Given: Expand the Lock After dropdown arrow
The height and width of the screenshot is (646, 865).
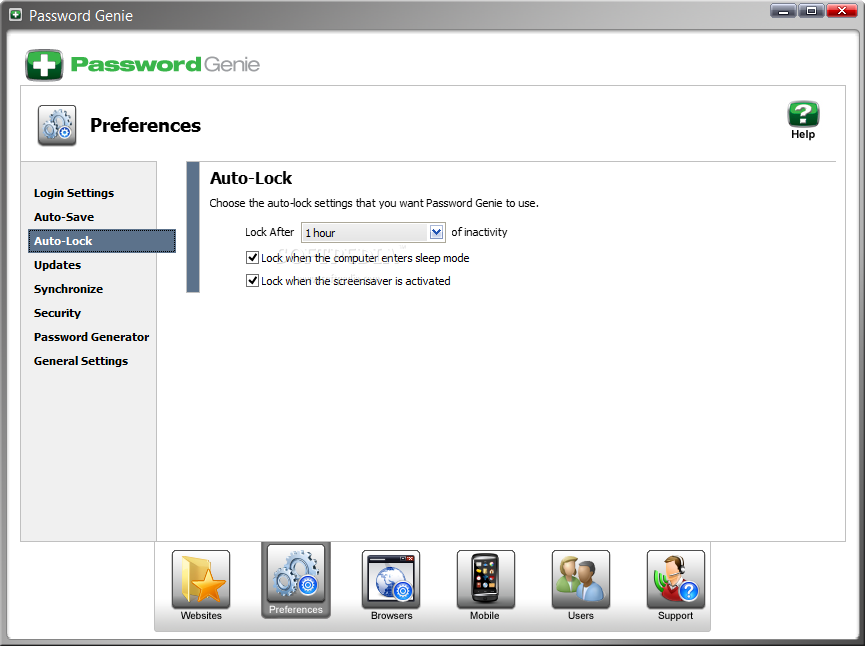Looking at the screenshot, I should pos(436,232).
